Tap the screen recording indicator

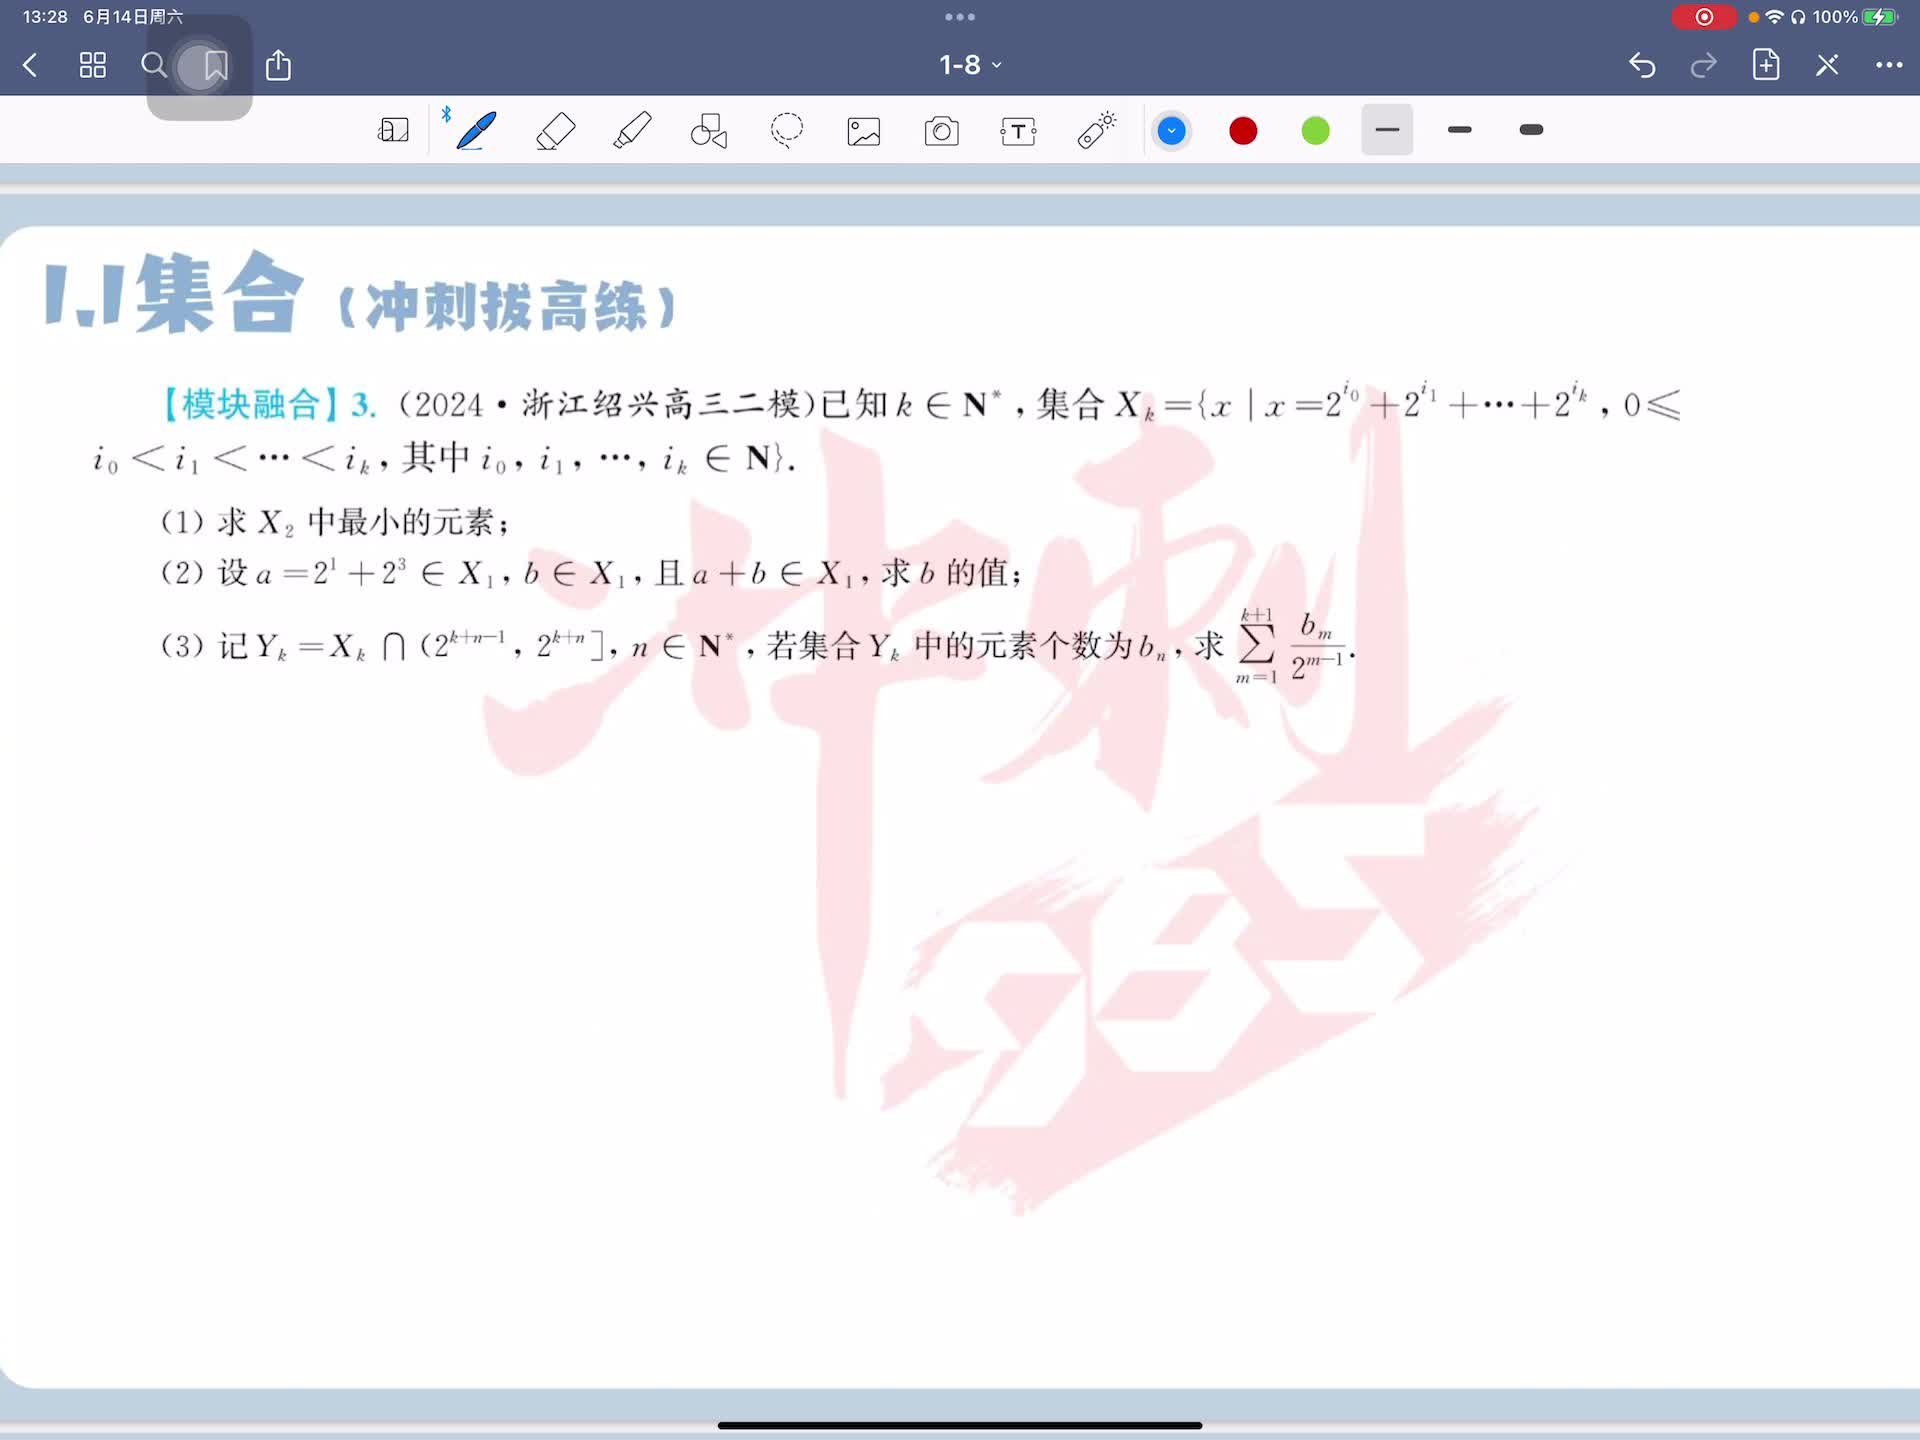pyautogui.click(x=1704, y=17)
